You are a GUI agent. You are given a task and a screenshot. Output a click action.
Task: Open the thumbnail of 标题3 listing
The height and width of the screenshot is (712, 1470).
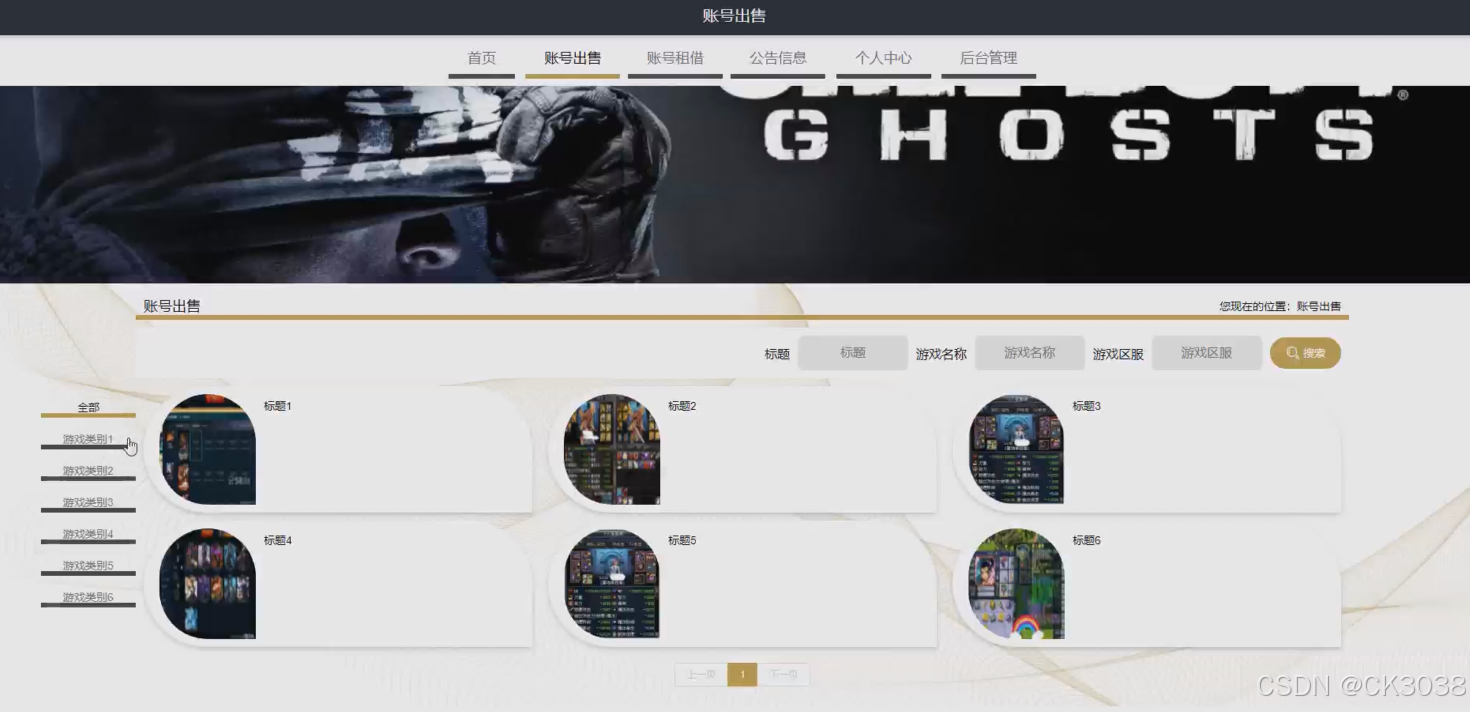(x=1017, y=449)
